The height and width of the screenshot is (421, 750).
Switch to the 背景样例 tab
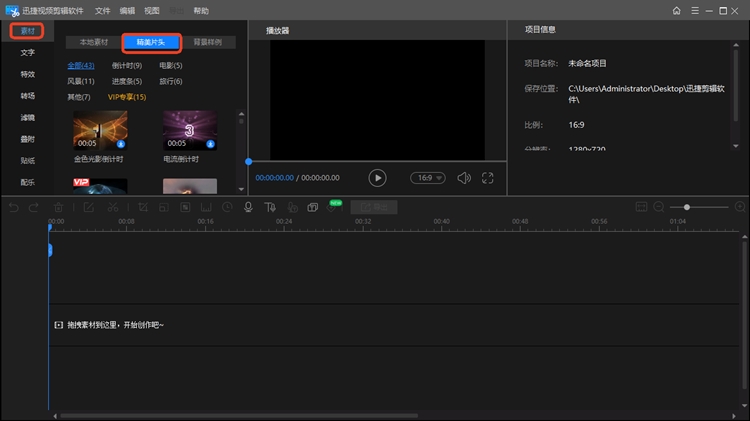pos(208,42)
